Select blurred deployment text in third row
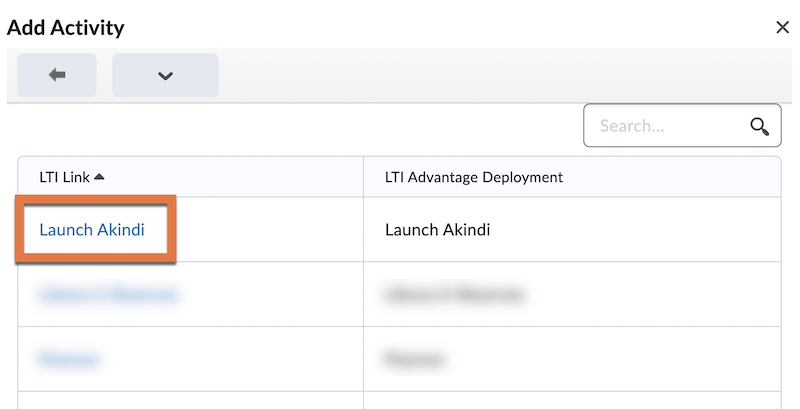Screen dimensions: 800x409 point(415,358)
